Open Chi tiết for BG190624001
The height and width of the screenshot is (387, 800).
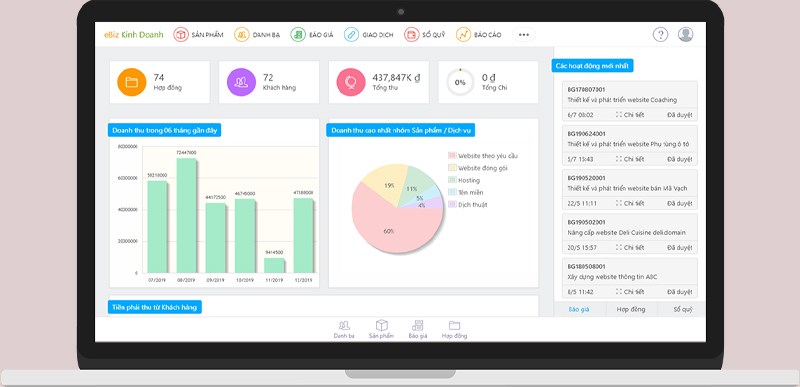[630, 159]
